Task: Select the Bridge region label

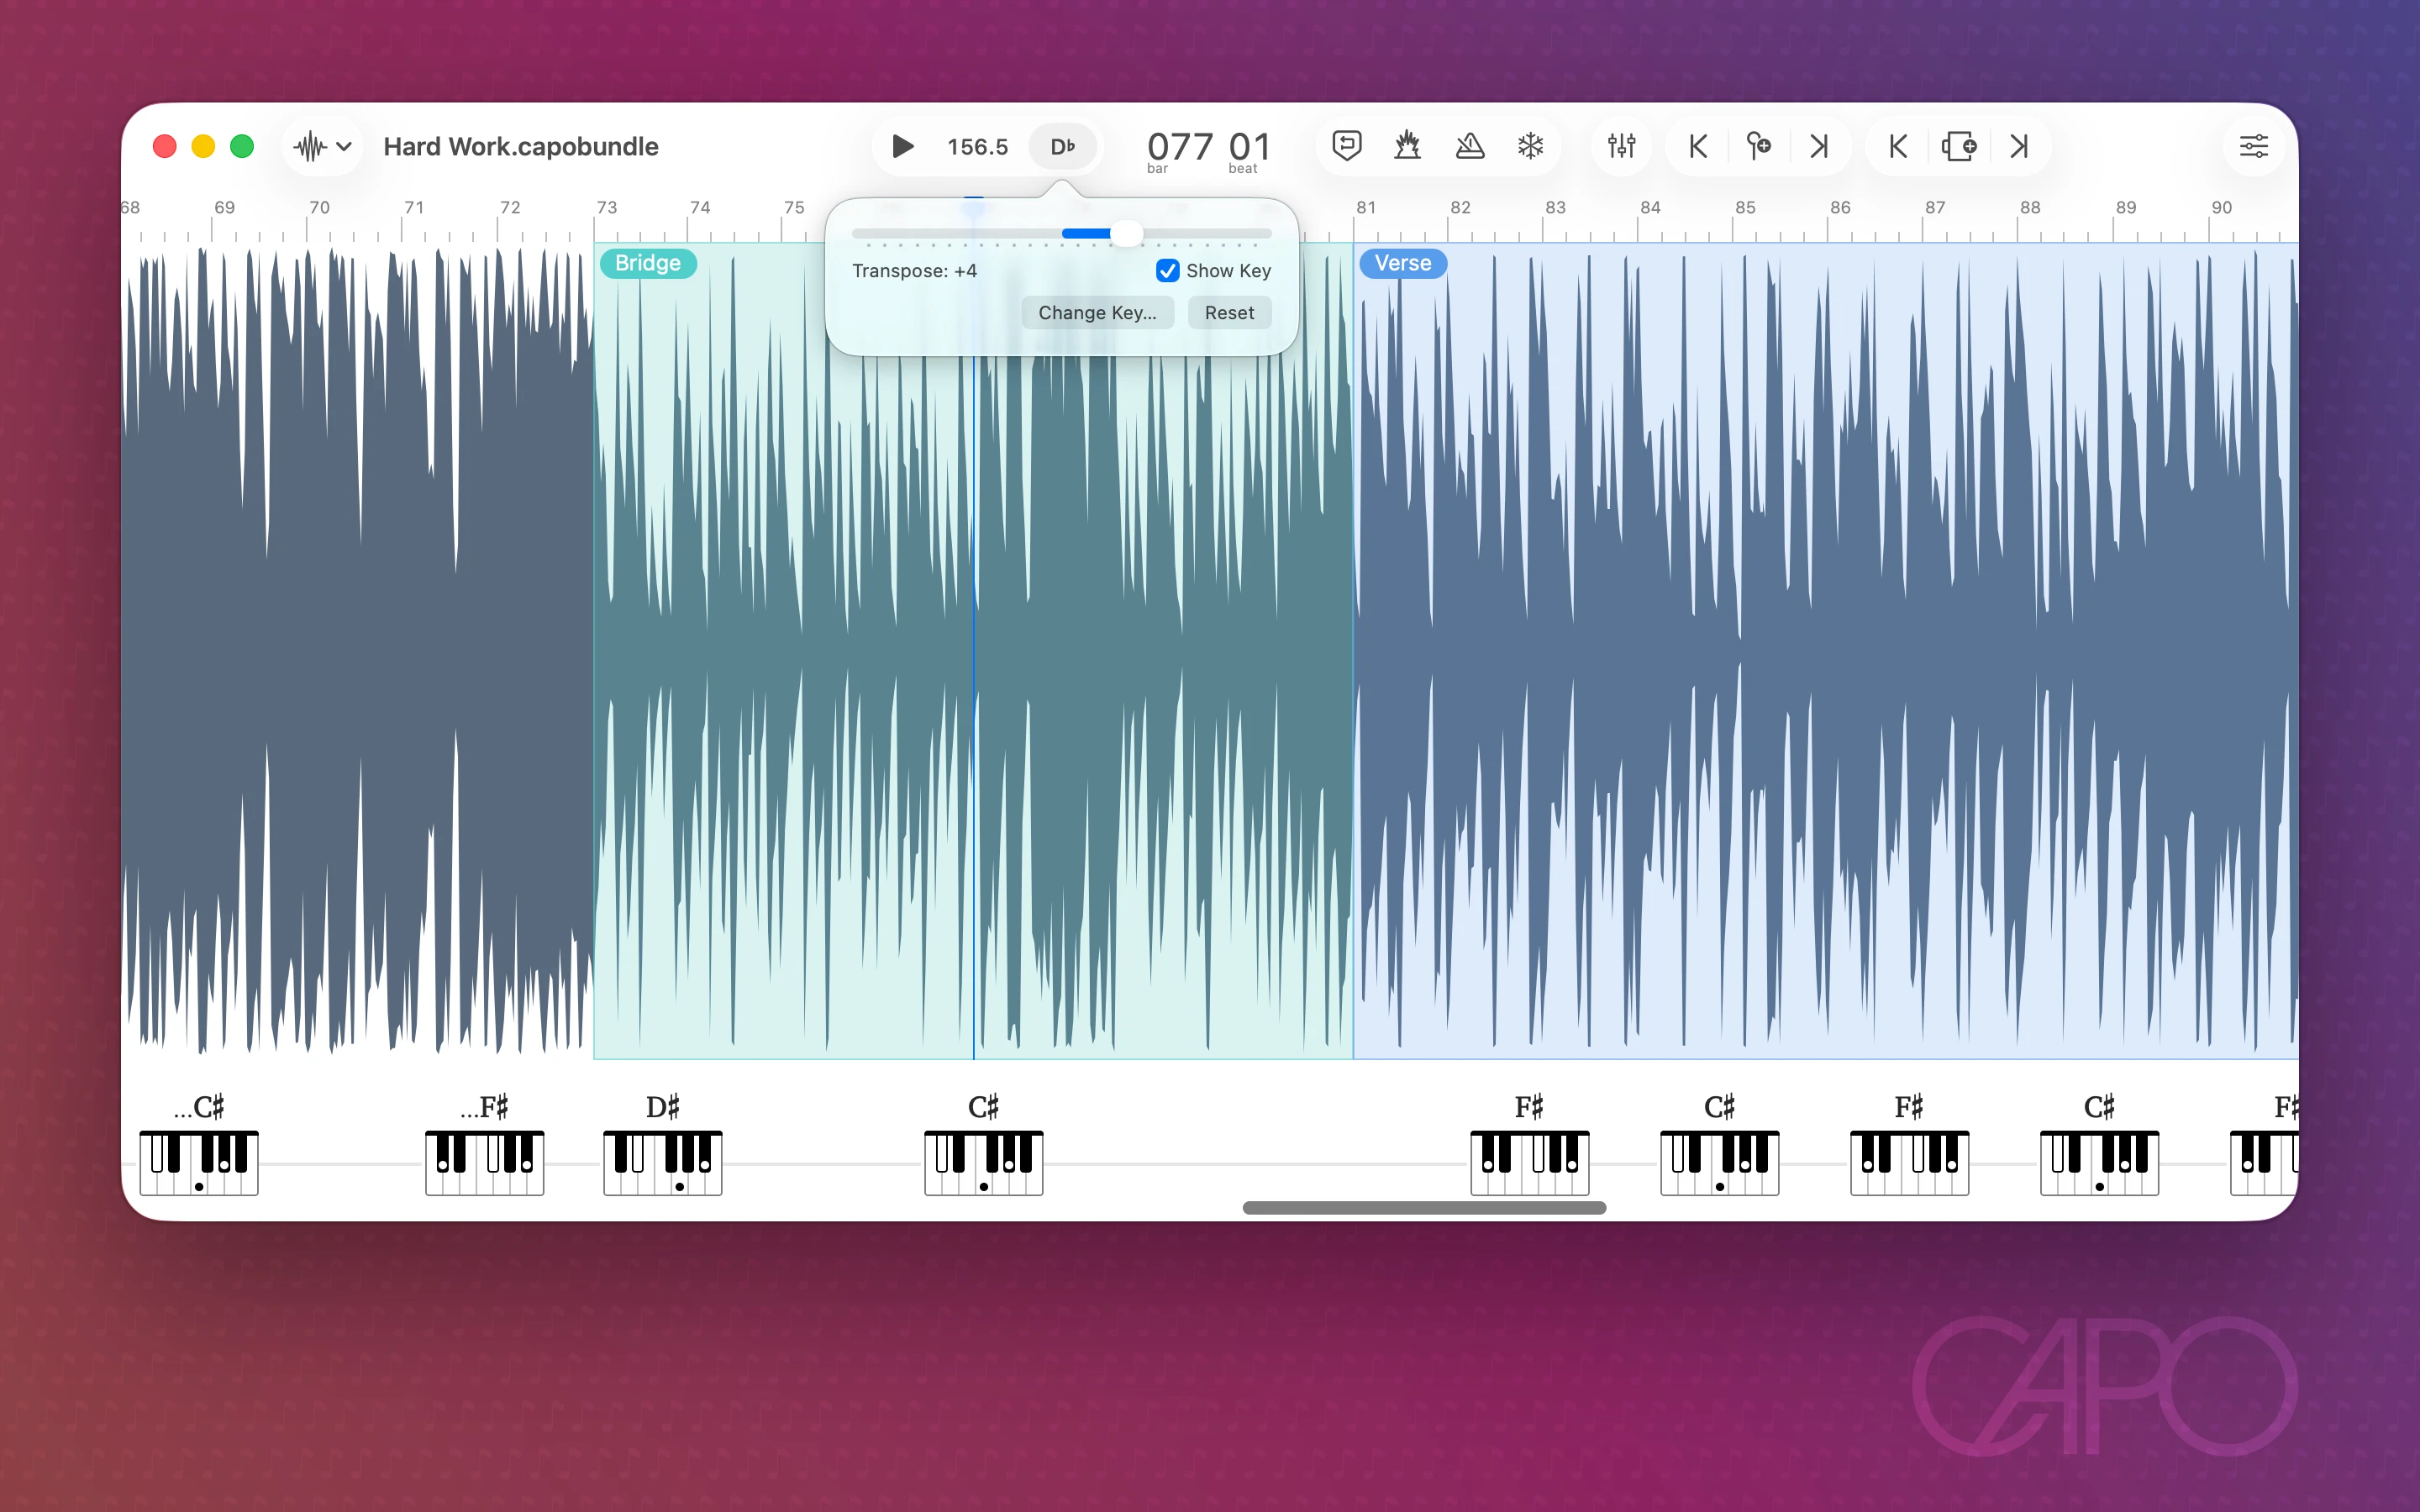Action: point(647,263)
